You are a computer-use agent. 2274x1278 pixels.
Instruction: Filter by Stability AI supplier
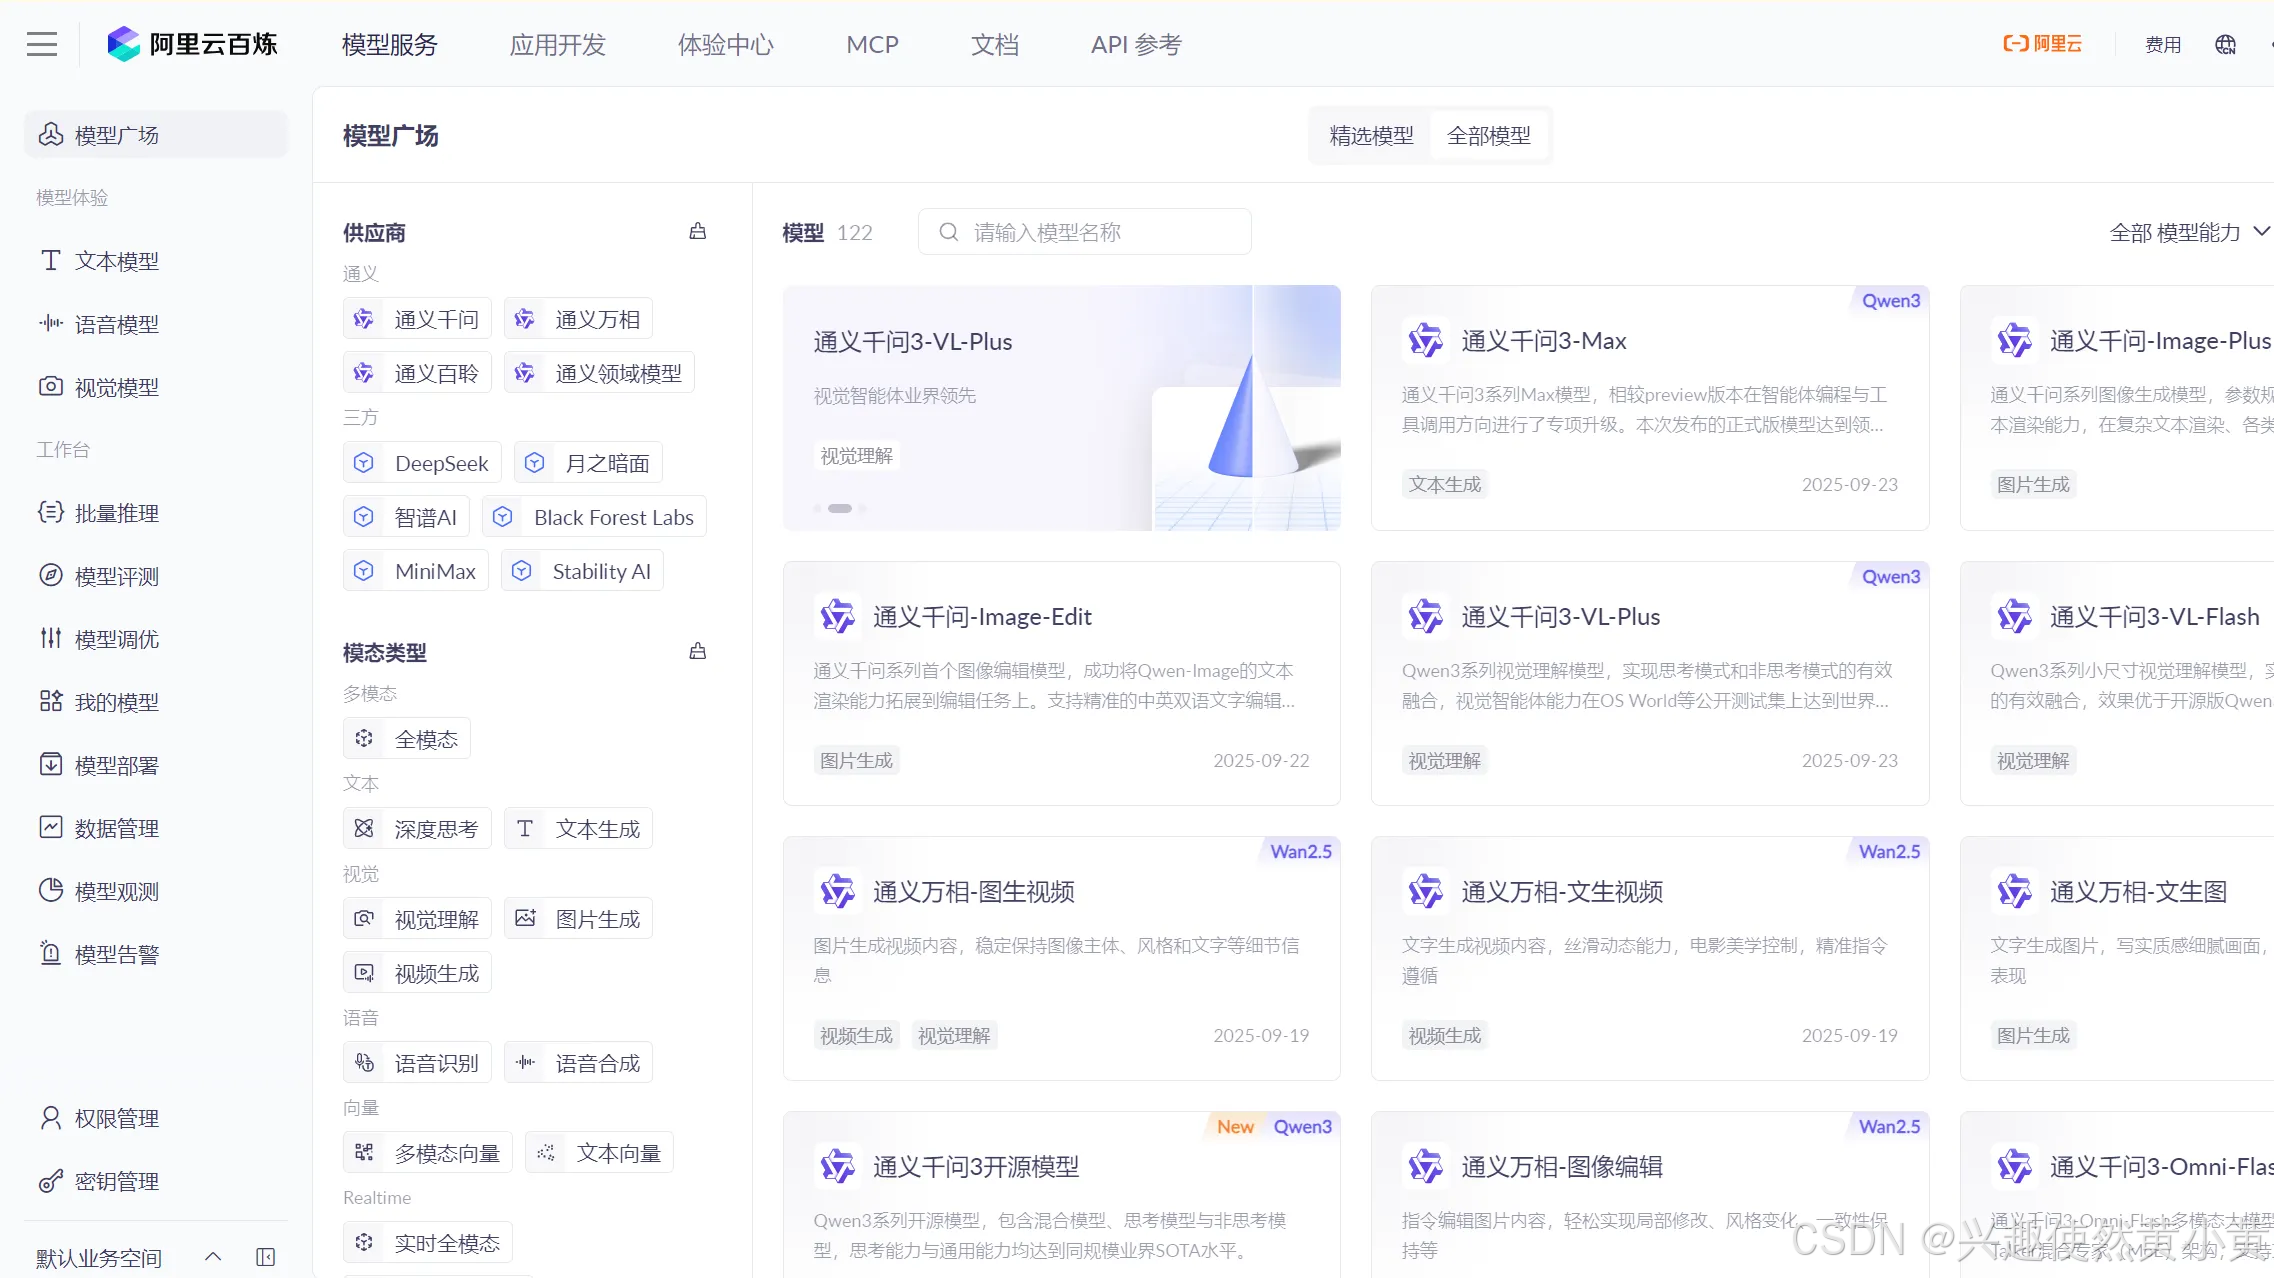[x=582, y=571]
